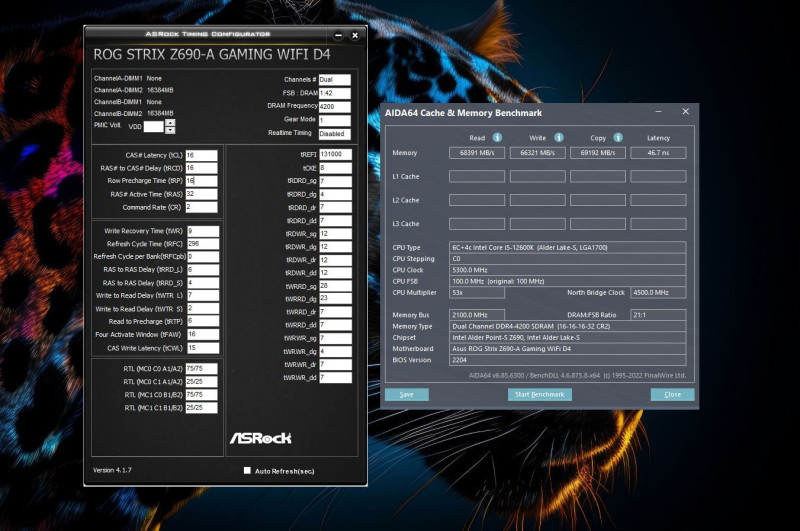Click the Memory Copy result 69192 MB/s
This screenshot has height=531, width=800.
[x=598, y=153]
